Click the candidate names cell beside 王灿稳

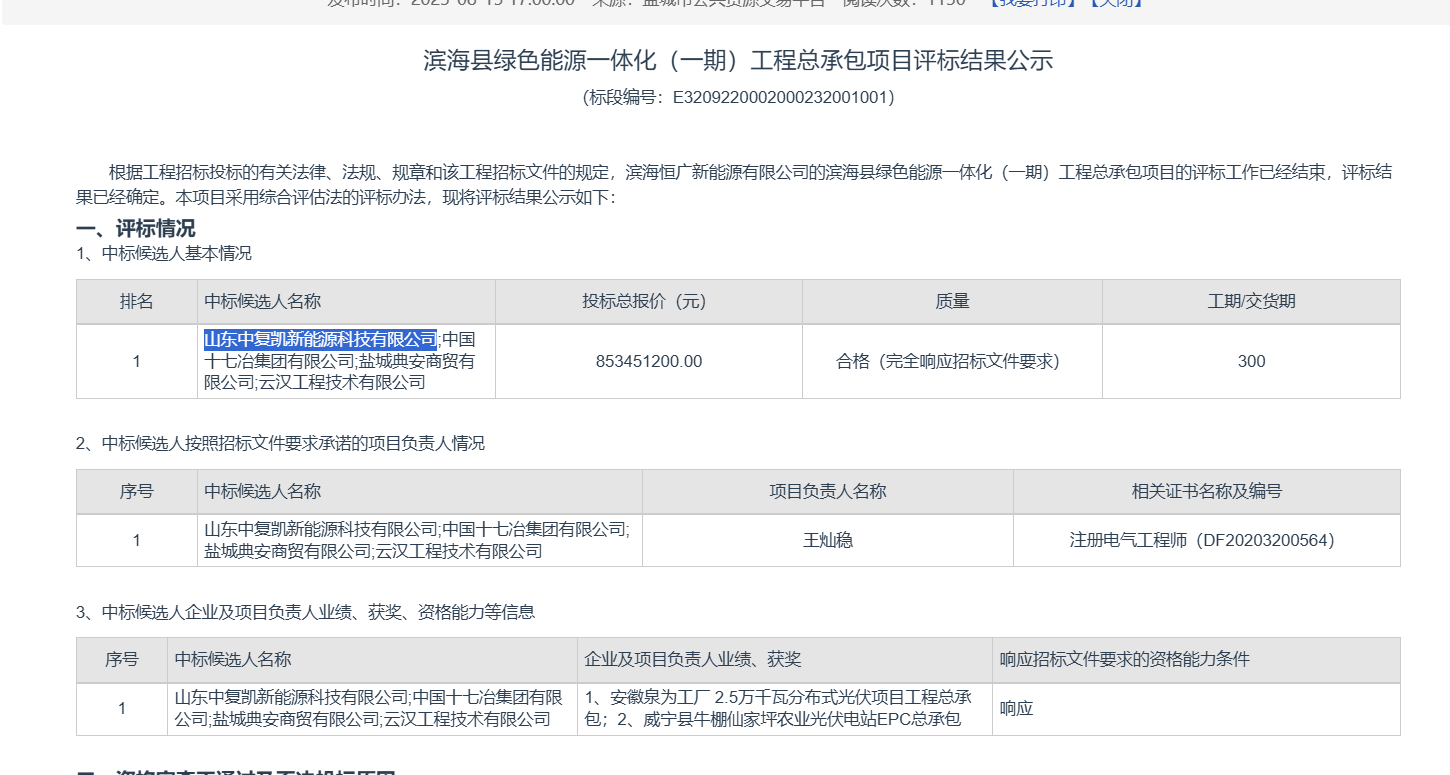point(420,541)
